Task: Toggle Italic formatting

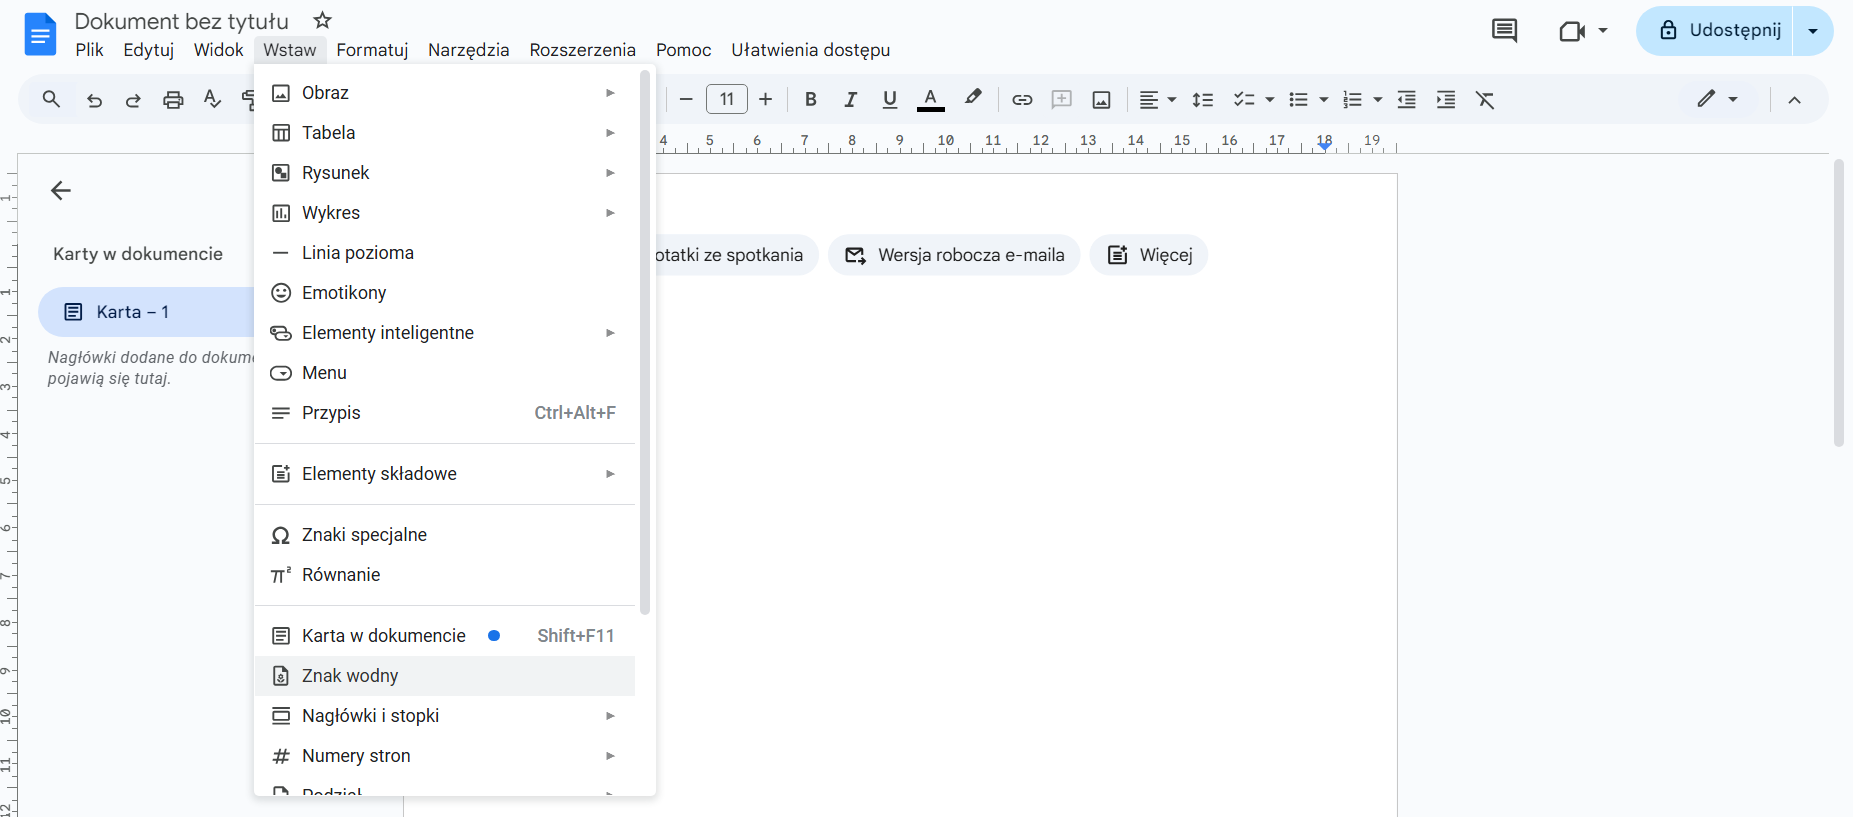Action: [x=850, y=100]
